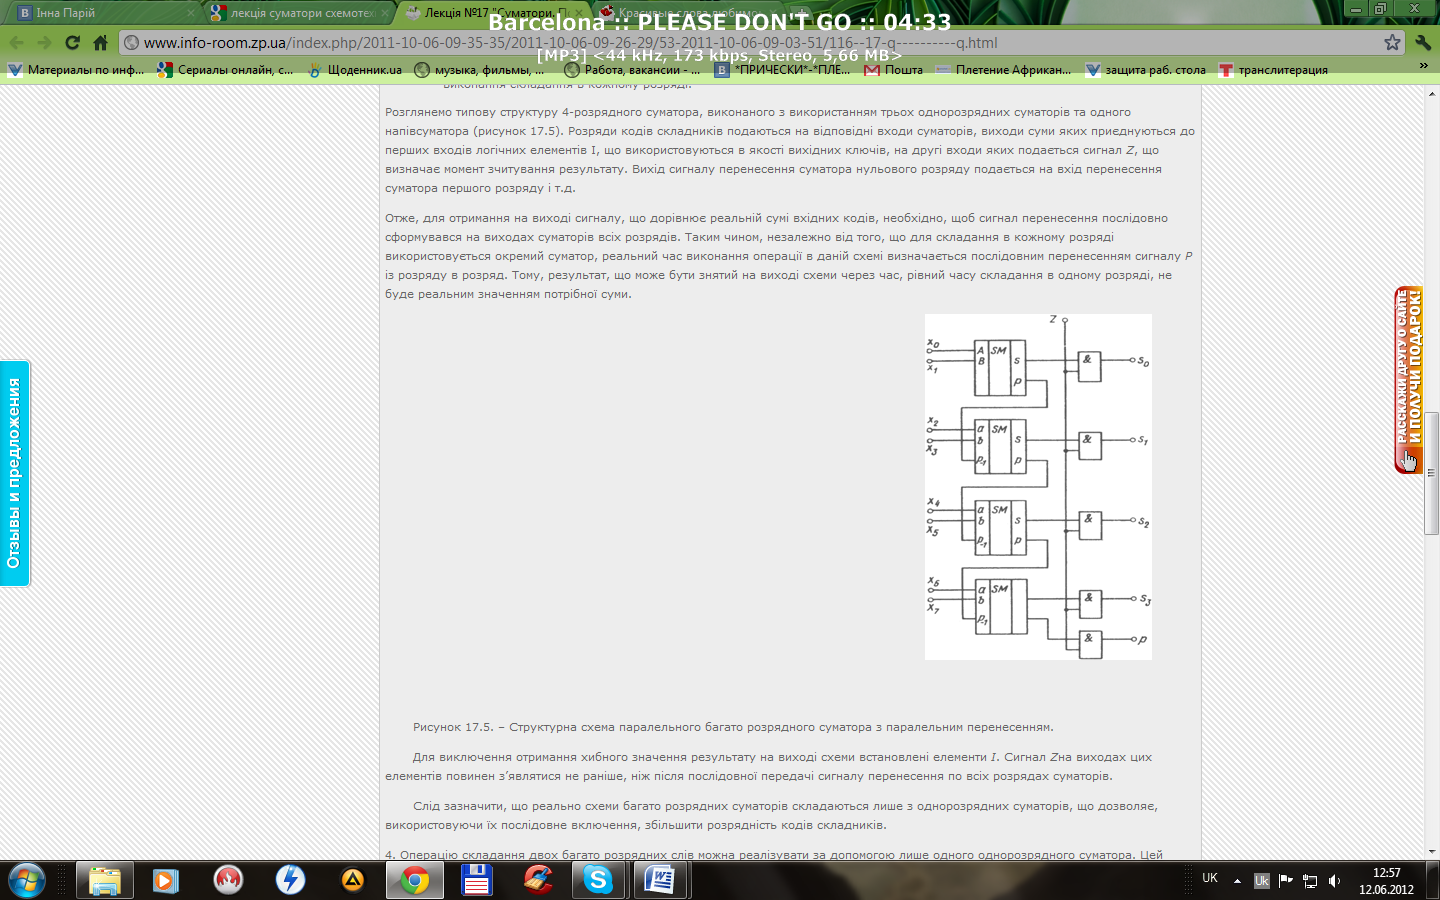Open the red round app taskbar icon
This screenshot has height=900, width=1440.
[228, 881]
